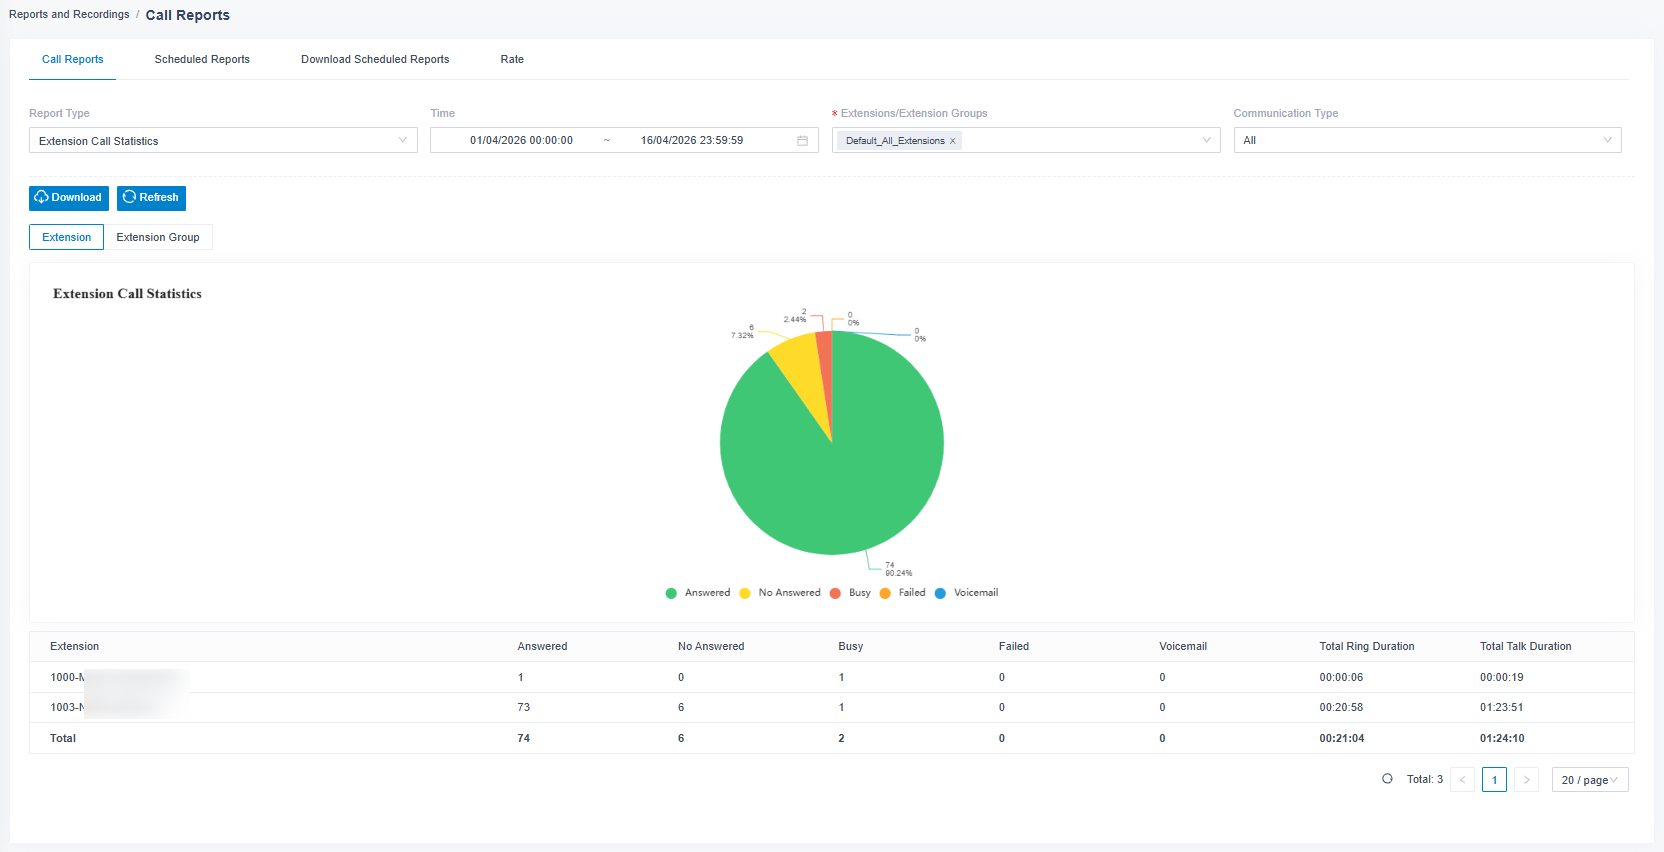Toggle Failed legend item

[x=902, y=593]
